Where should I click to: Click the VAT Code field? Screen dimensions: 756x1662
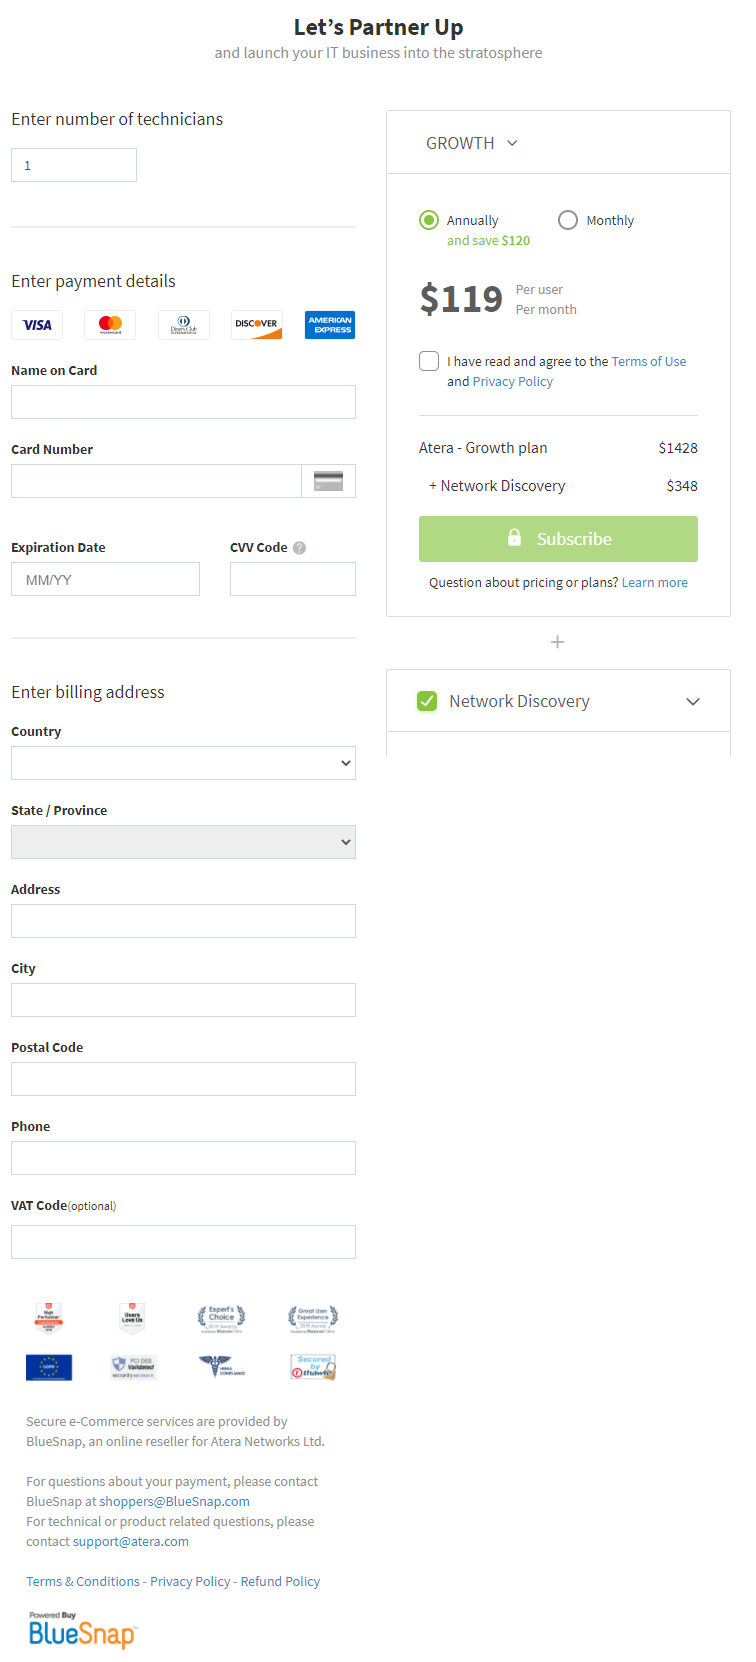click(x=183, y=1242)
